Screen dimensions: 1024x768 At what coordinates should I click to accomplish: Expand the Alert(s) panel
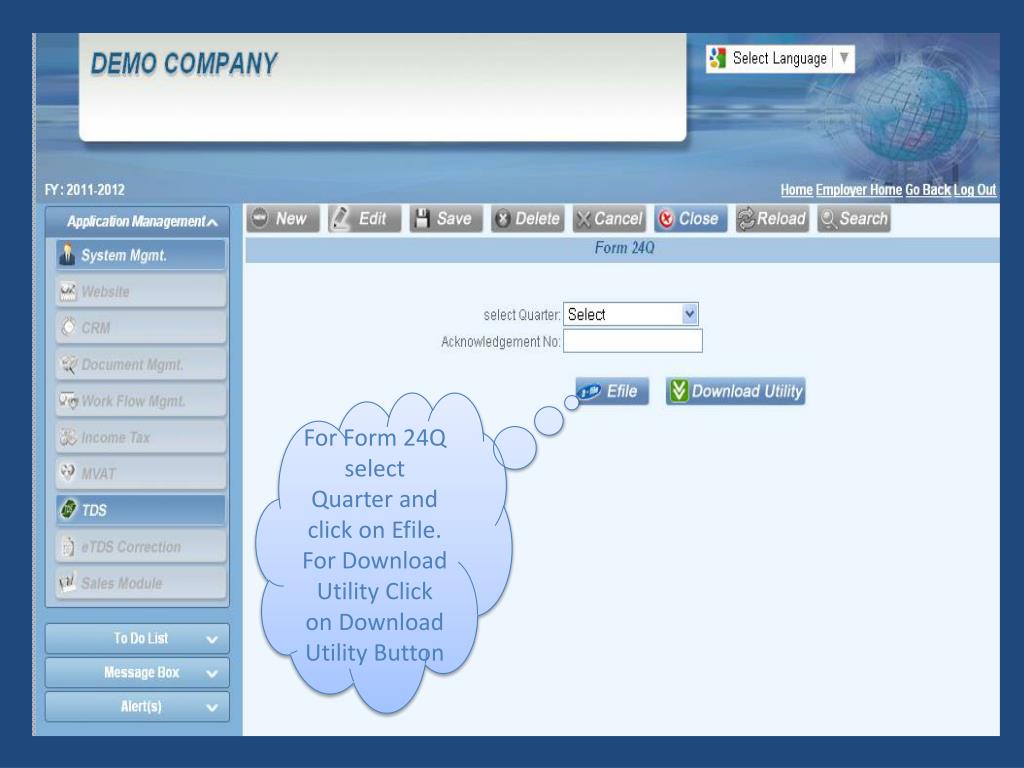(137, 707)
